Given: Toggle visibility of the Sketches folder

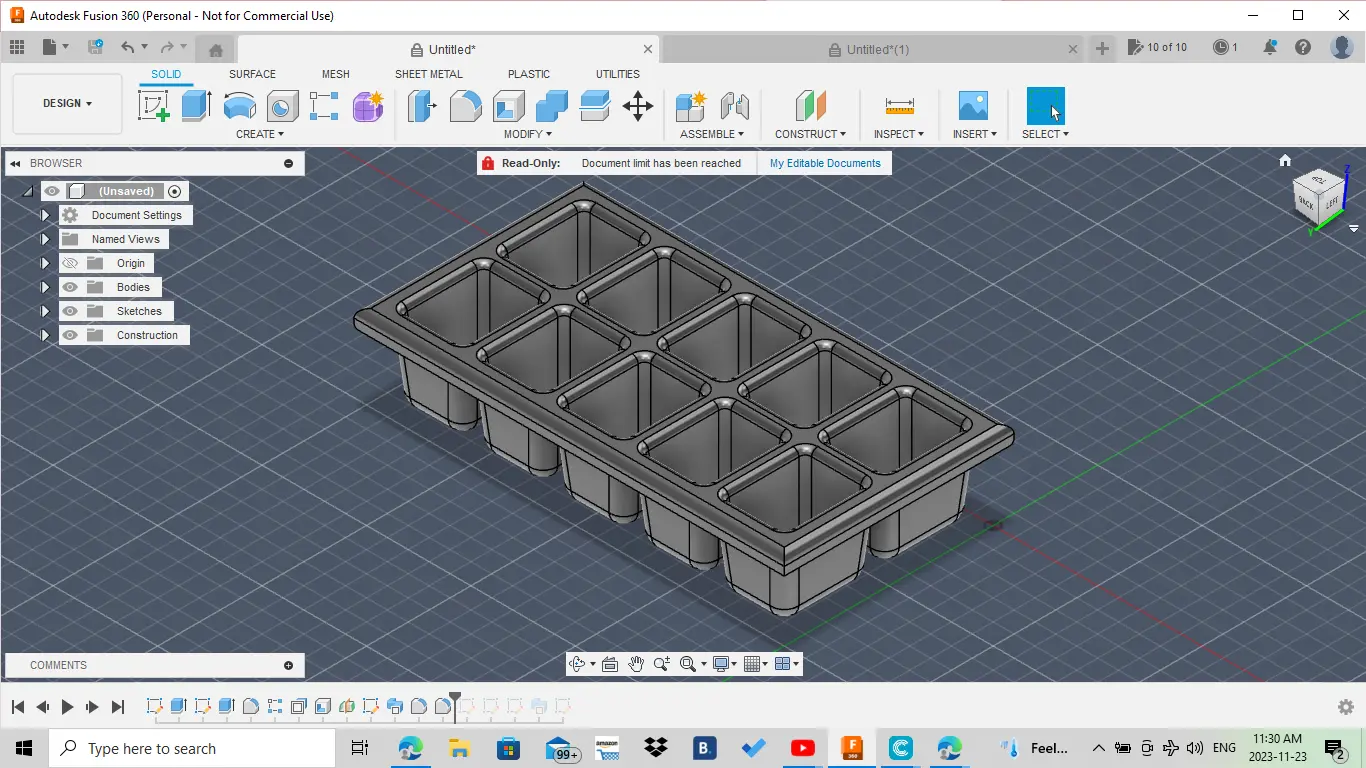Looking at the screenshot, I should coord(69,311).
